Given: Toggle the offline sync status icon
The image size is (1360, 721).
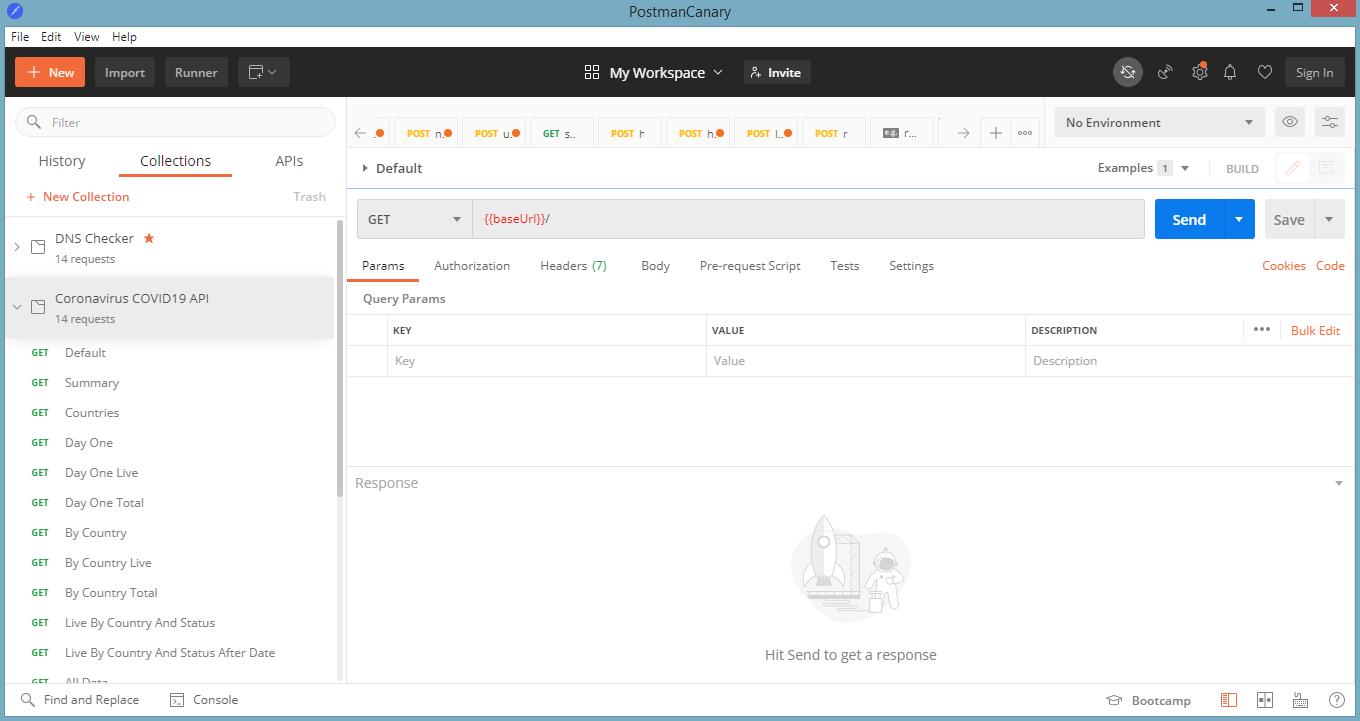Looking at the screenshot, I should tap(1128, 72).
